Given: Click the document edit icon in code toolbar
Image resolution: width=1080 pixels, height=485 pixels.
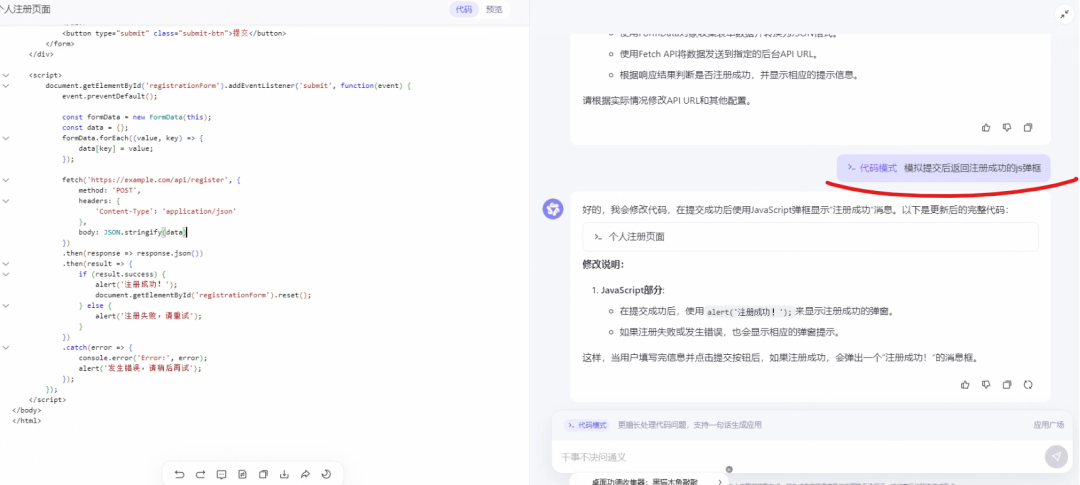Looking at the screenshot, I should pos(242,474).
